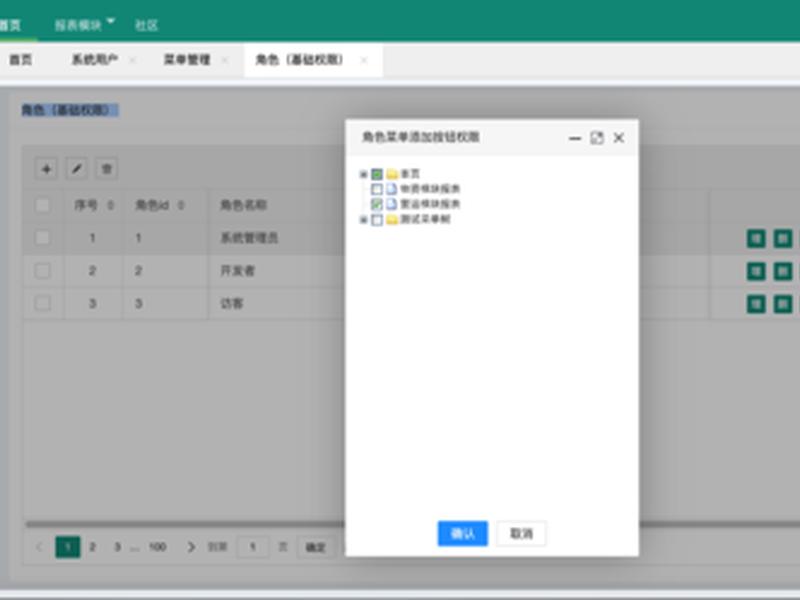Select the 开发者 row checkbox
Image resolution: width=800 pixels, height=600 pixels.
[42, 270]
